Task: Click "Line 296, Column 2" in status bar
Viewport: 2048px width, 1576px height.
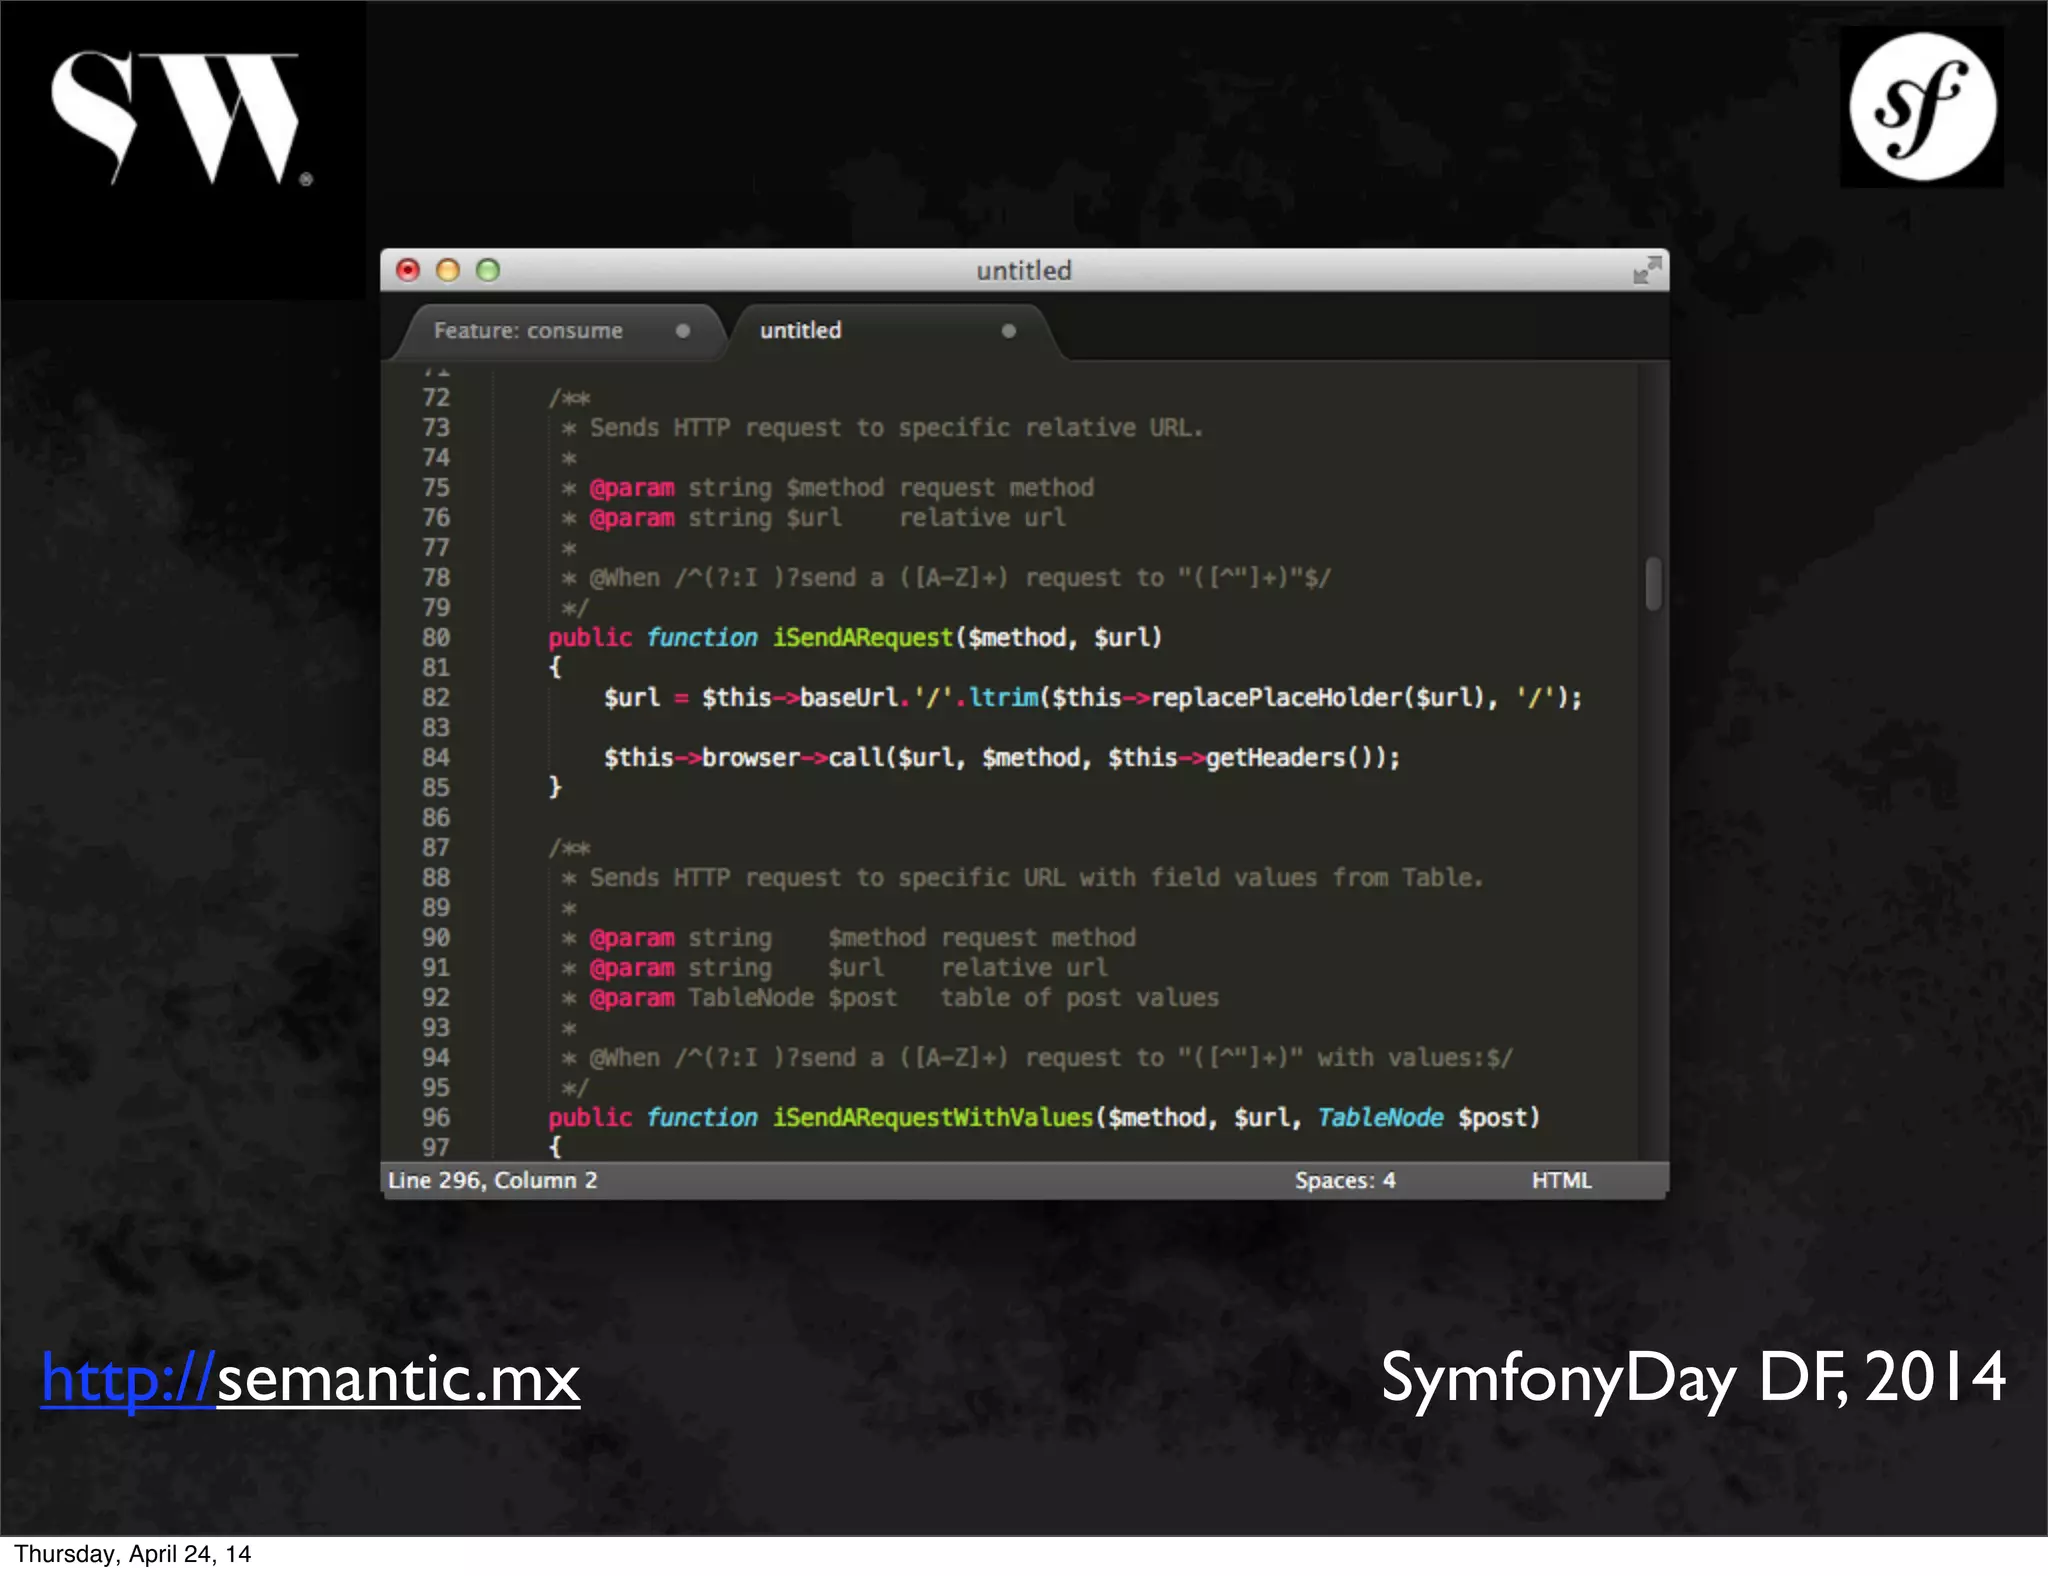Action: coord(492,1180)
